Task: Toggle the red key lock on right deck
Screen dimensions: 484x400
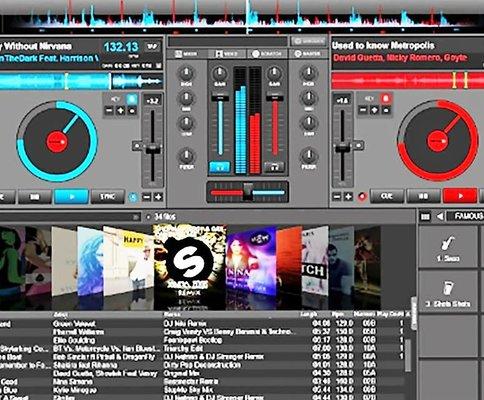Action: pos(386,99)
